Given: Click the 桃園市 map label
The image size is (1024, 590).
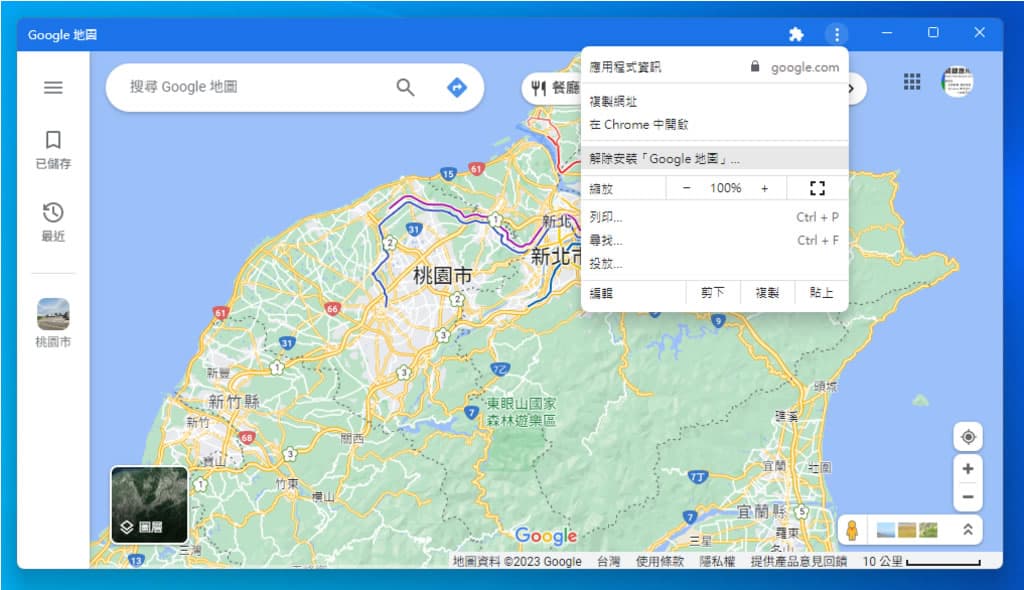Looking at the screenshot, I should point(442,276).
